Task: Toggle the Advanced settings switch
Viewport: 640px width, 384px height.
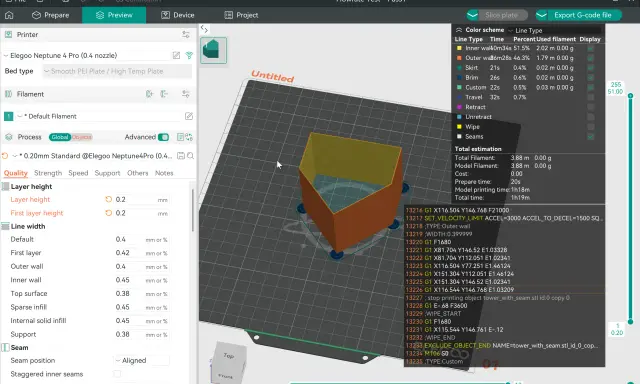Action: (163, 137)
